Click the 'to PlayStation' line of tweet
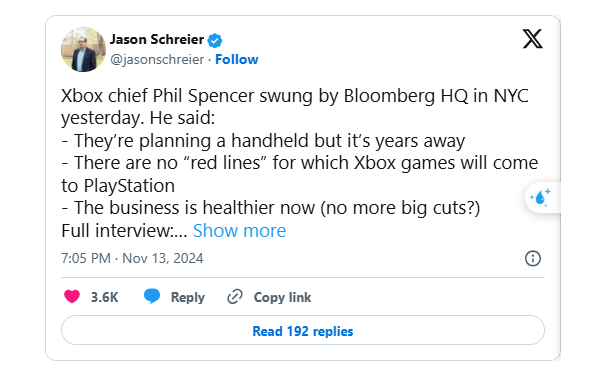601x377 pixels. 118,186
